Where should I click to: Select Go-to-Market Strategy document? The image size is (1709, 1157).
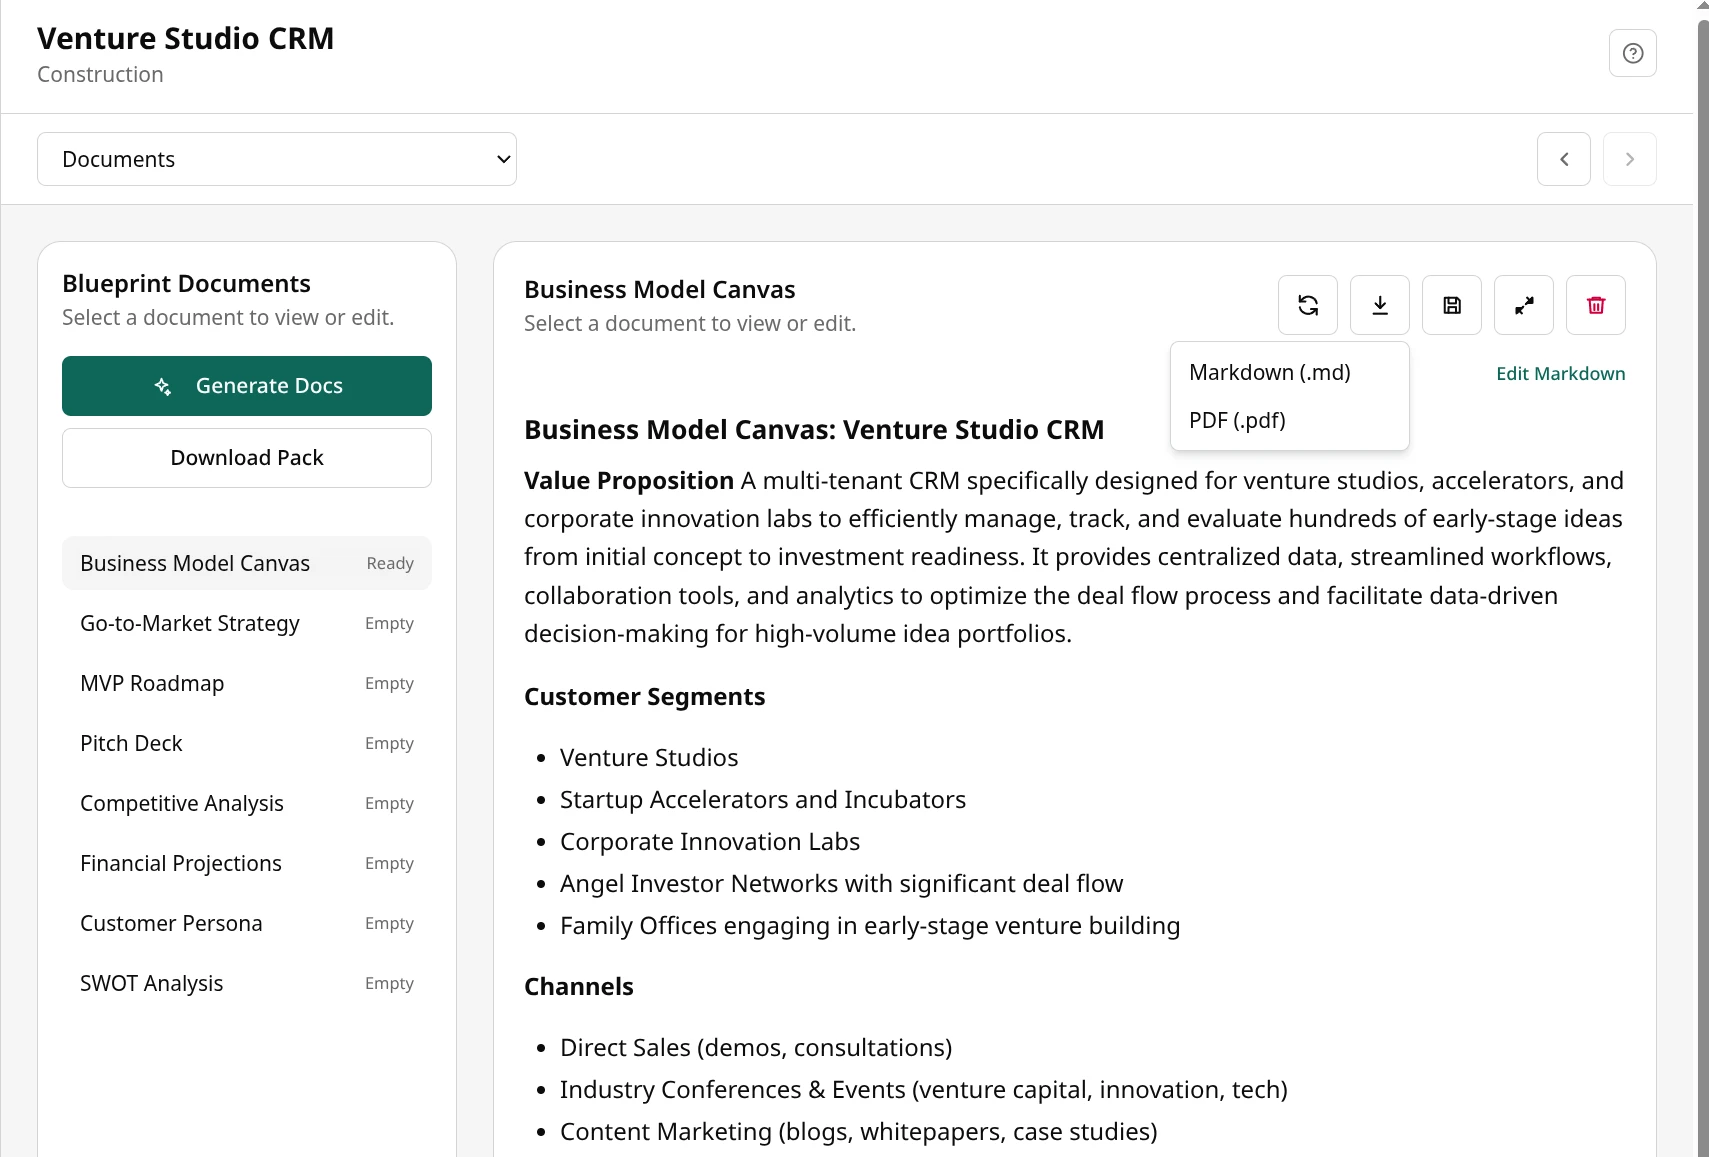pos(247,623)
